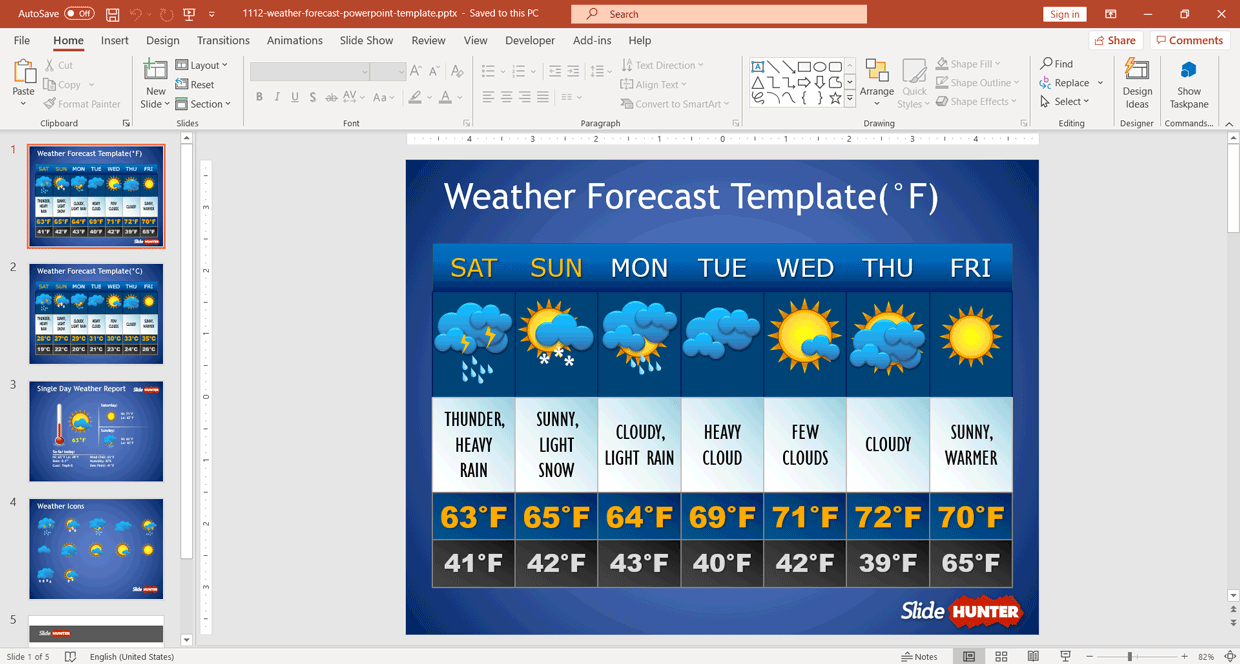Open the Design Ideas pane
Image resolution: width=1240 pixels, height=664 pixels.
tap(1137, 83)
